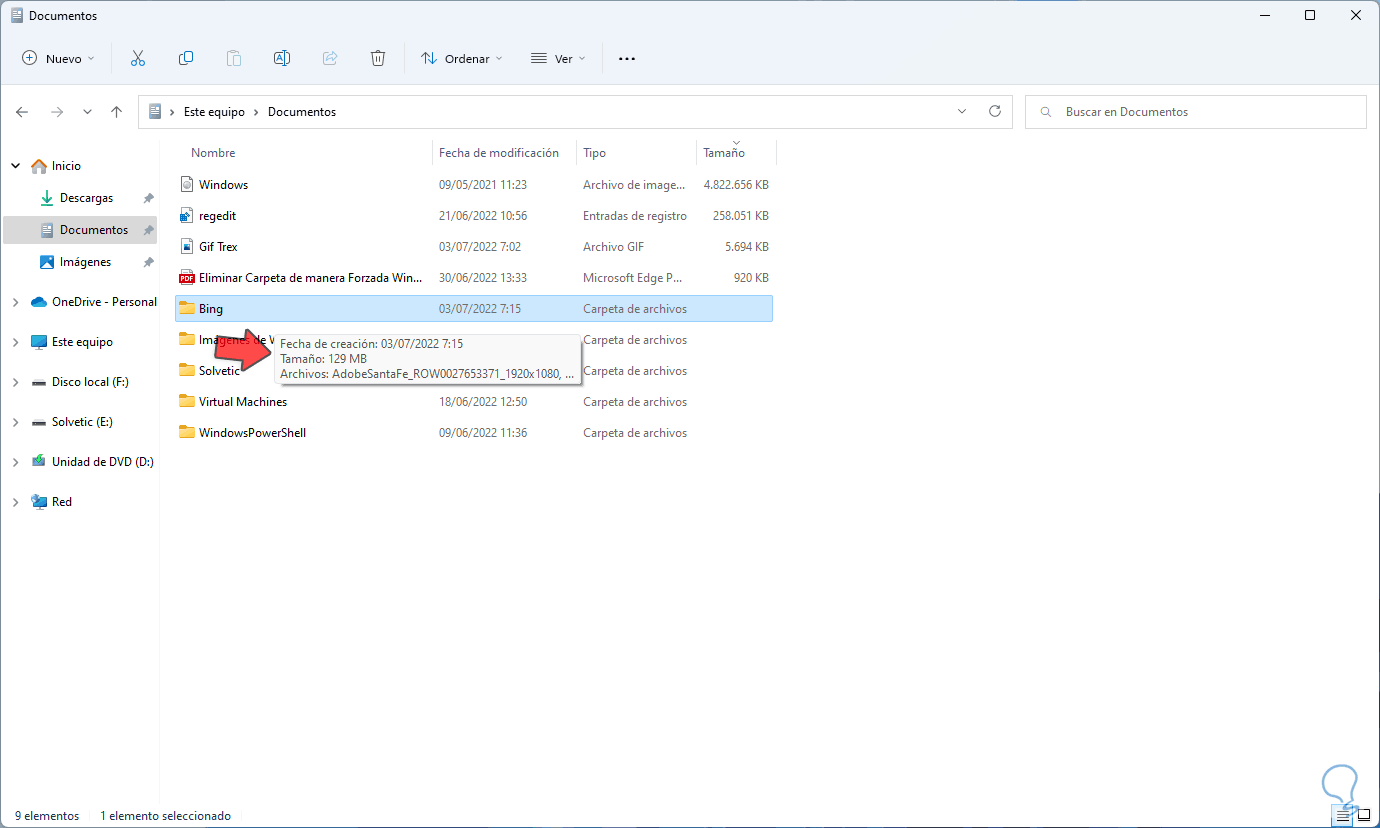Expand Disco local (F:) tree node
The width and height of the screenshot is (1380, 828).
(16, 382)
